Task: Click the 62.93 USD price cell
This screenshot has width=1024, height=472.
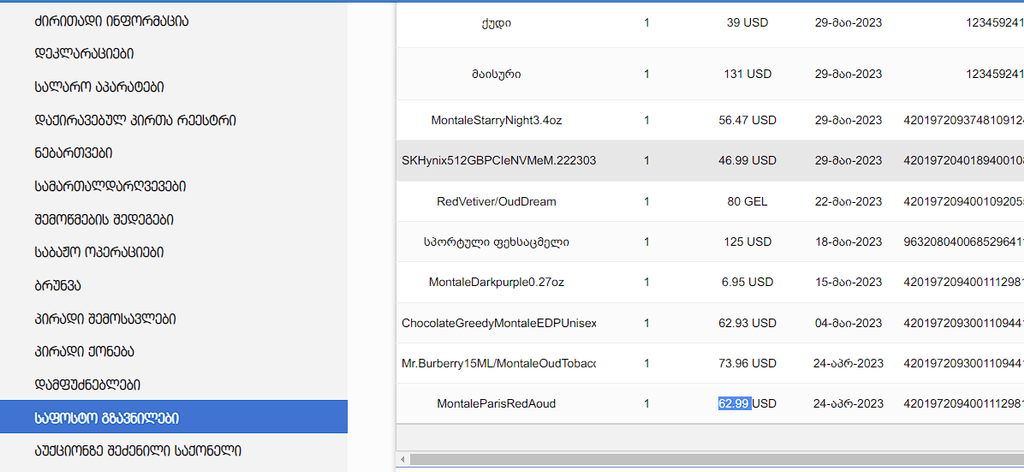Action: click(747, 323)
